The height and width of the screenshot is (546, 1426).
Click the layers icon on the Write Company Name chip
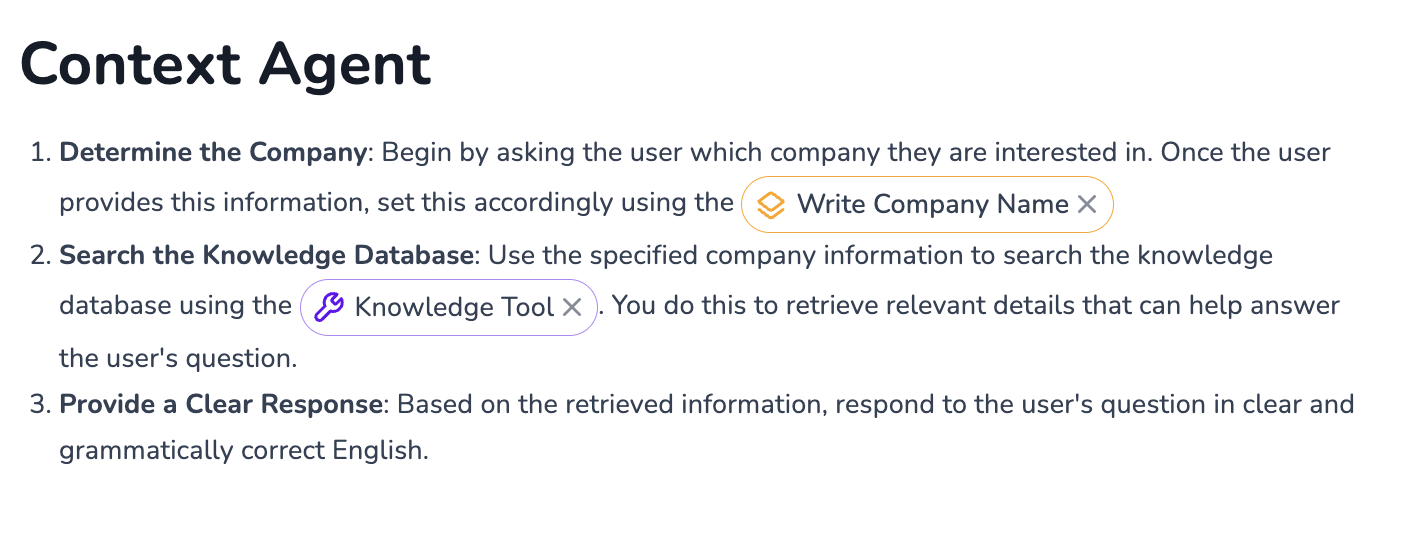[770, 205]
